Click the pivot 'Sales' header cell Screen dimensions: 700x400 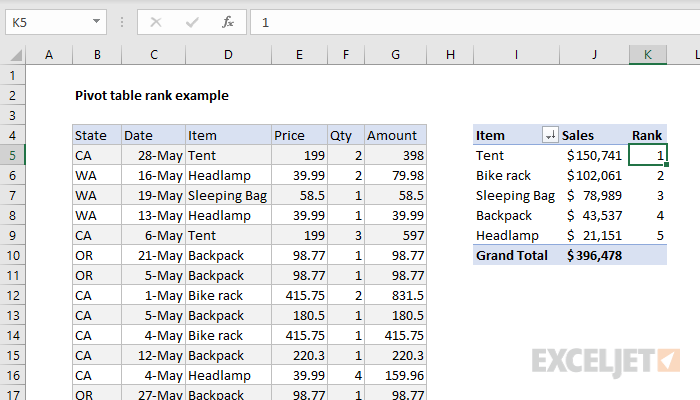[x=594, y=135]
